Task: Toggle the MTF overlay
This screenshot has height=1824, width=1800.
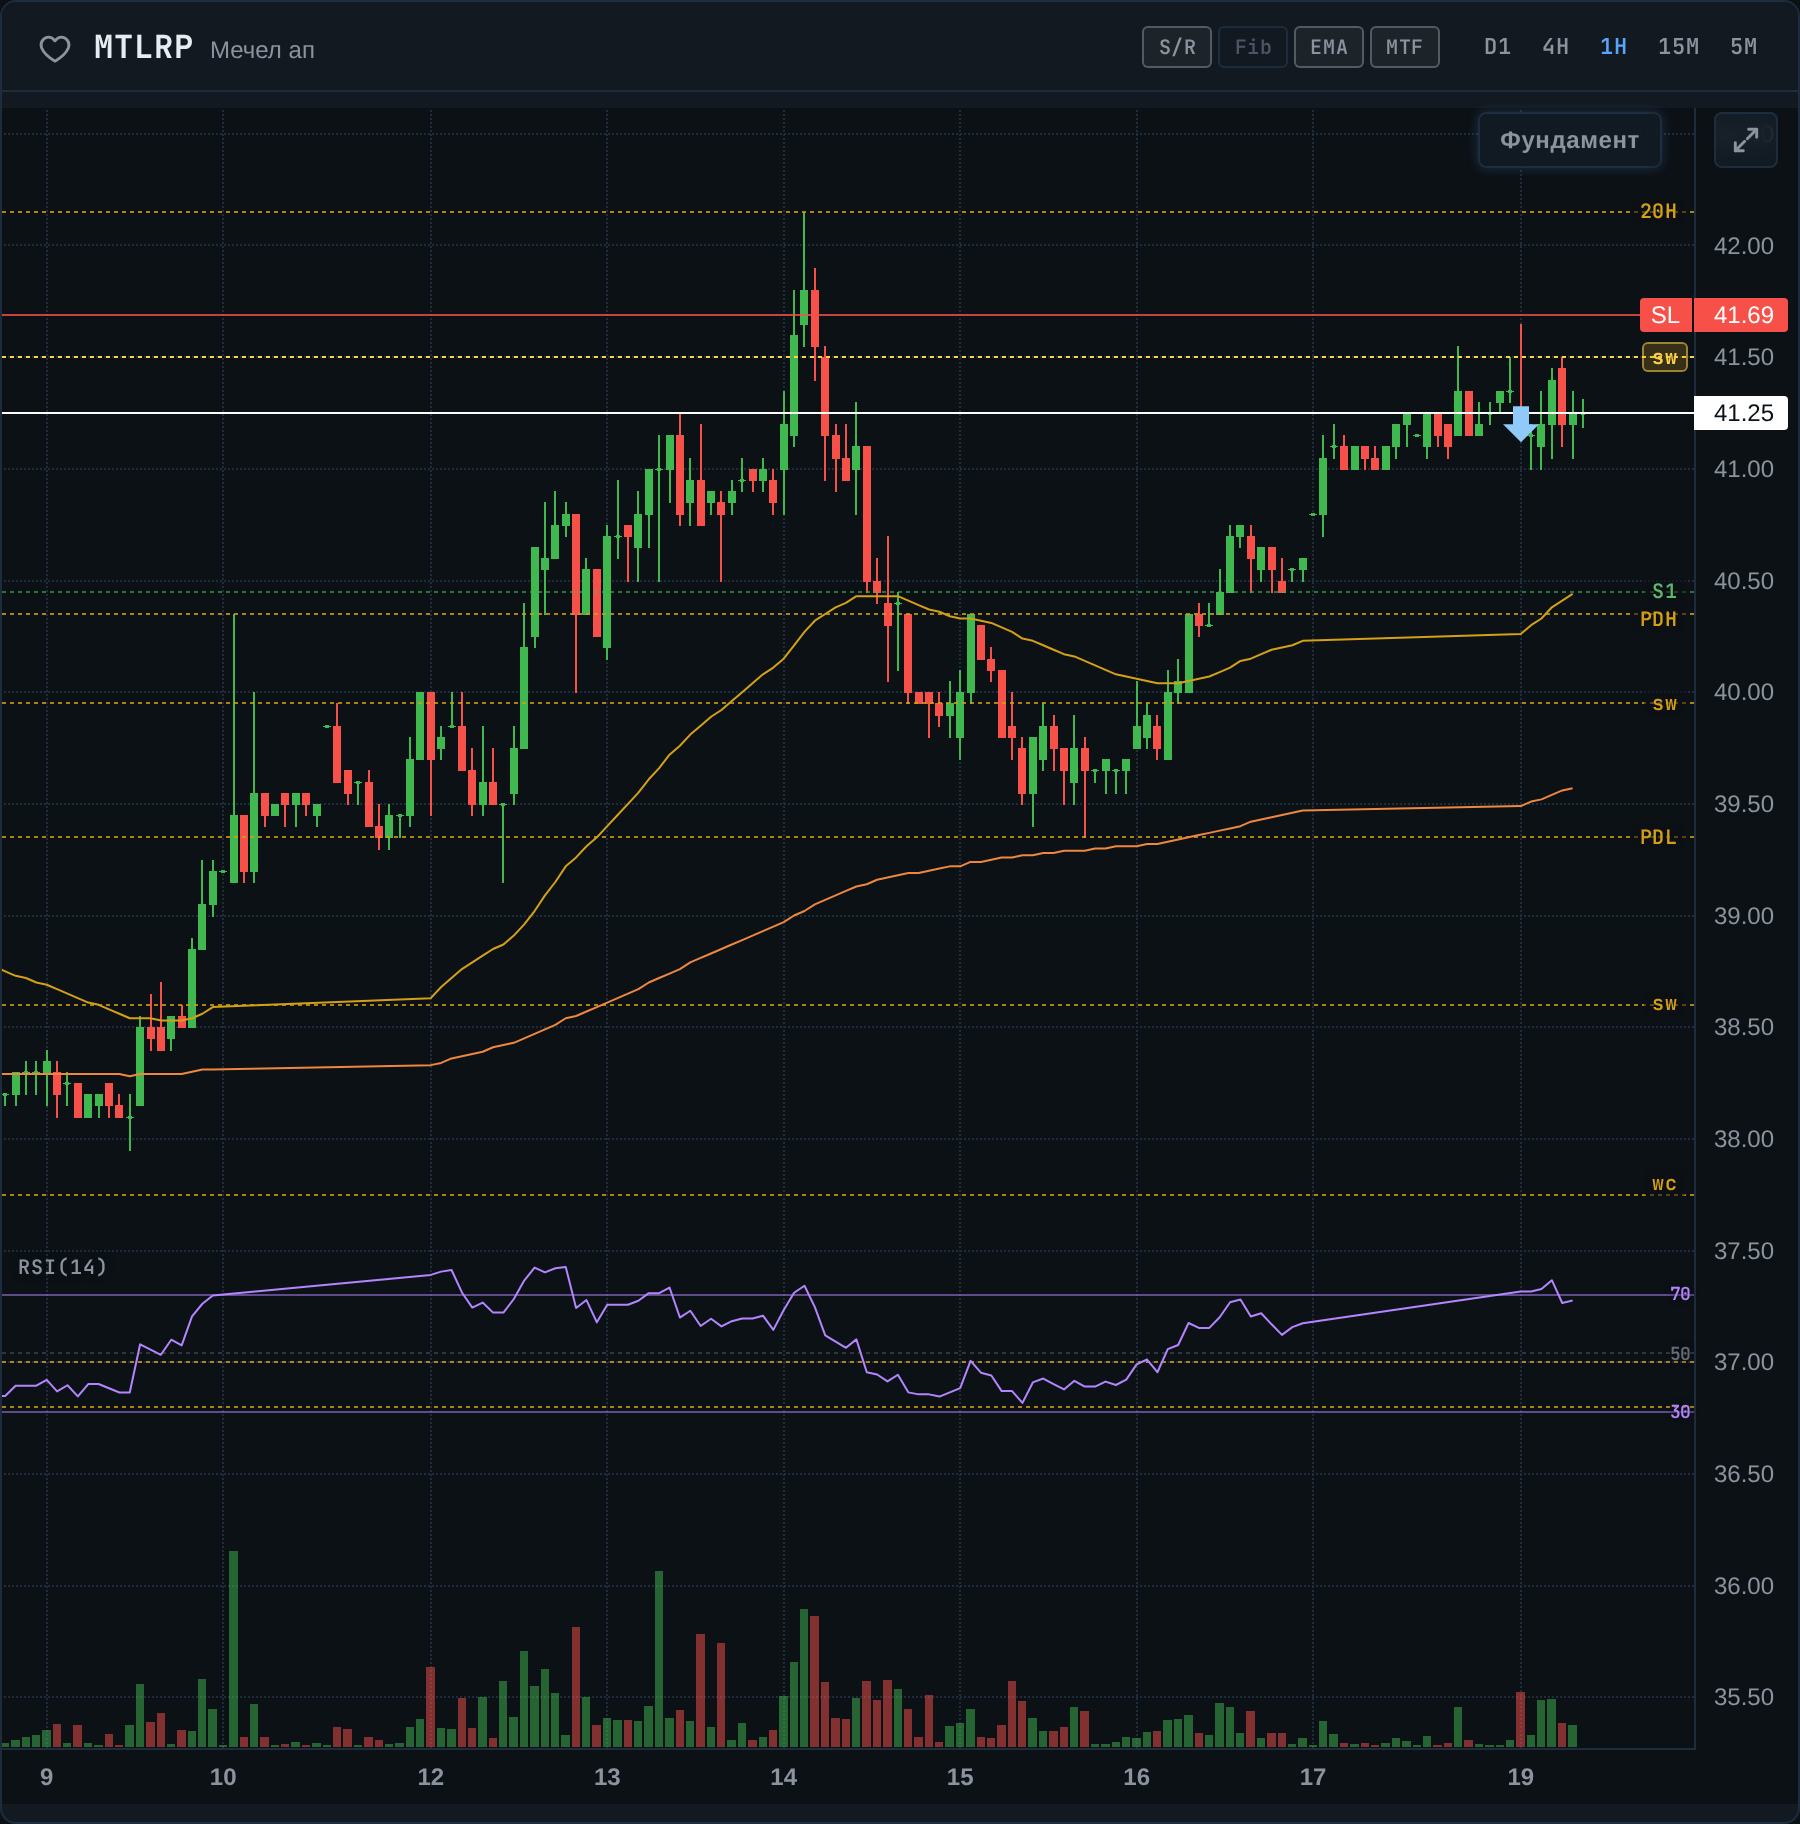Action: (1404, 47)
